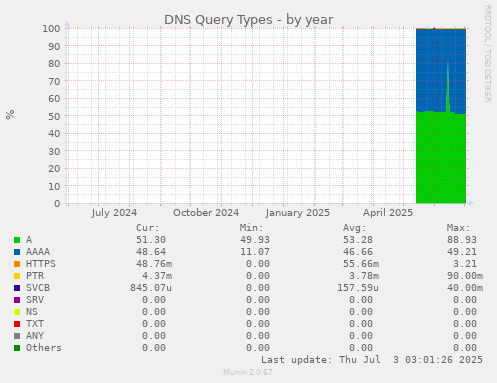The width and height of the screenshot is (497, 383).
Task: Click the SVCB current value 845.07u
Action: 151,288
